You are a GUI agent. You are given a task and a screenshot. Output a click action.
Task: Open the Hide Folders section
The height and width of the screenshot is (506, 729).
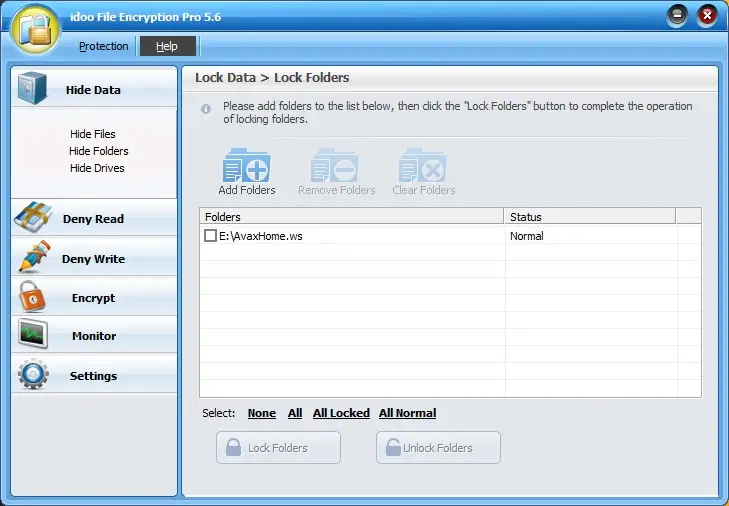click(99, 151)
